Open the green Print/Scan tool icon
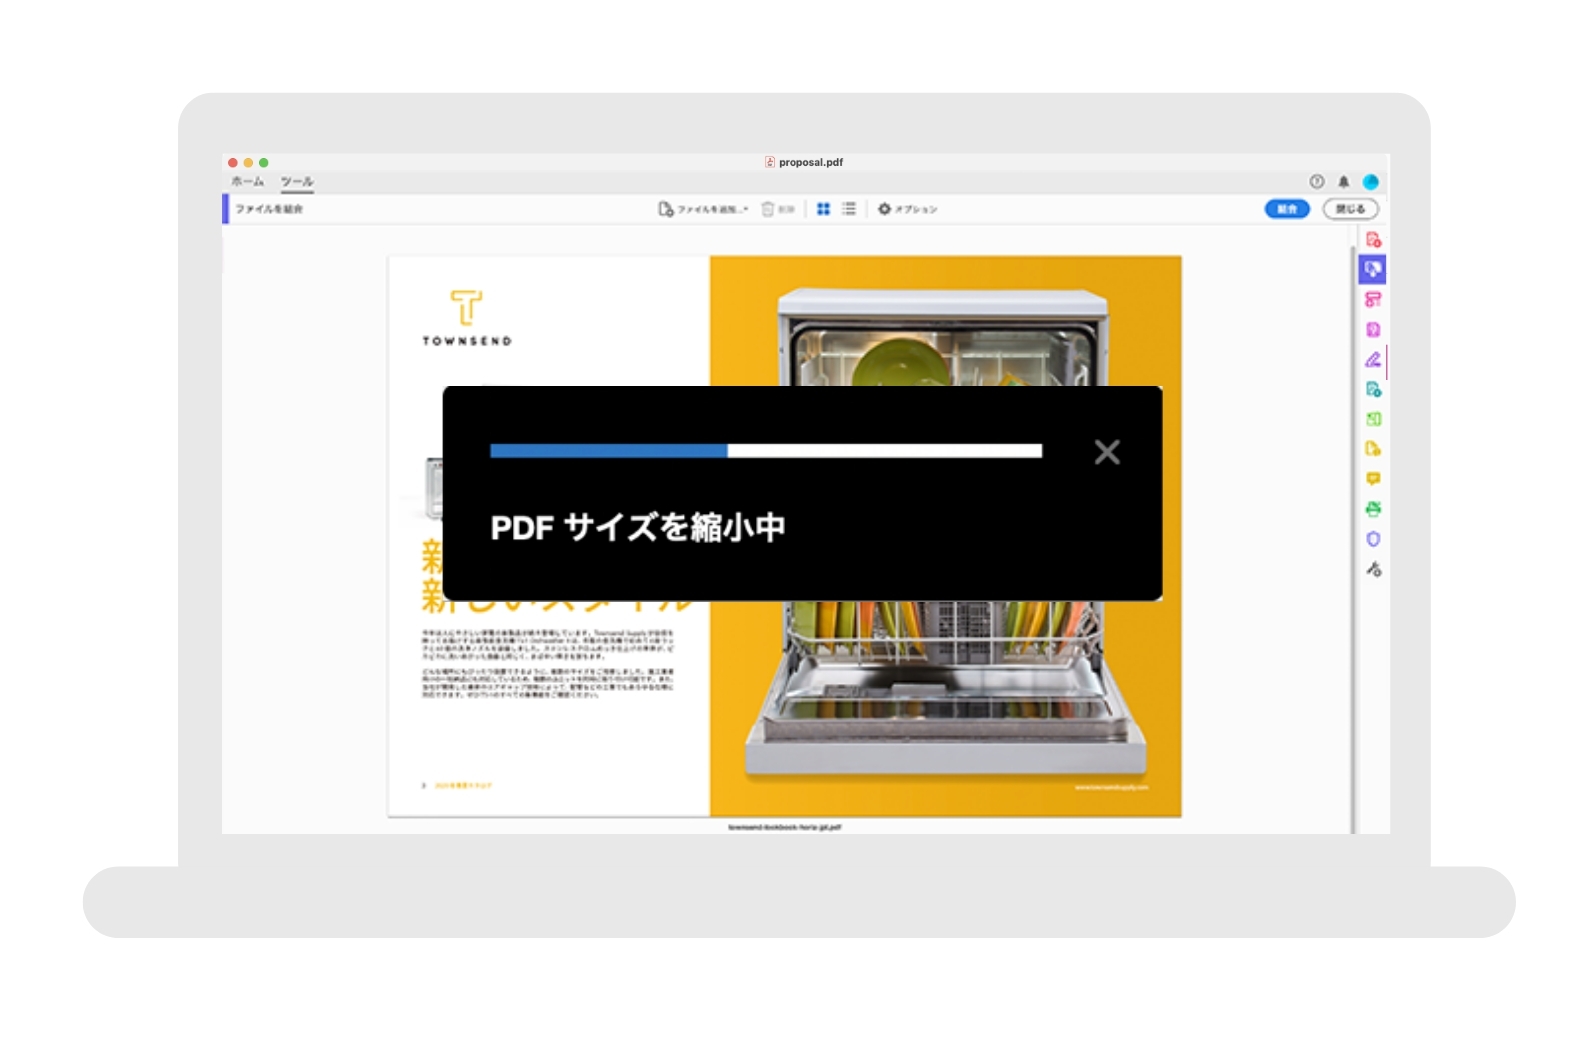The height and width of the screenshot is (1050, 1580). point(1373,509)
